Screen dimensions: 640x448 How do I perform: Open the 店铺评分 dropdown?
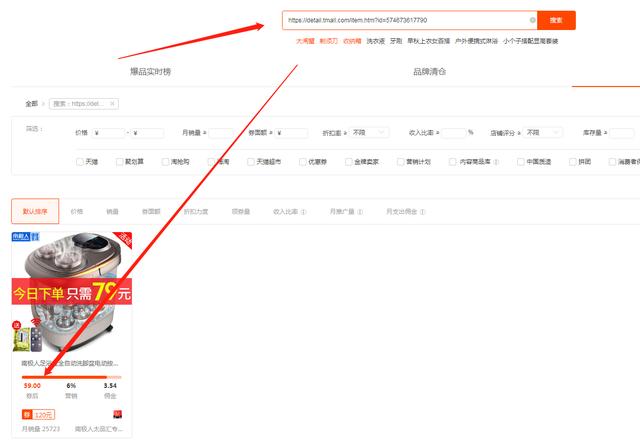[543, 133]
